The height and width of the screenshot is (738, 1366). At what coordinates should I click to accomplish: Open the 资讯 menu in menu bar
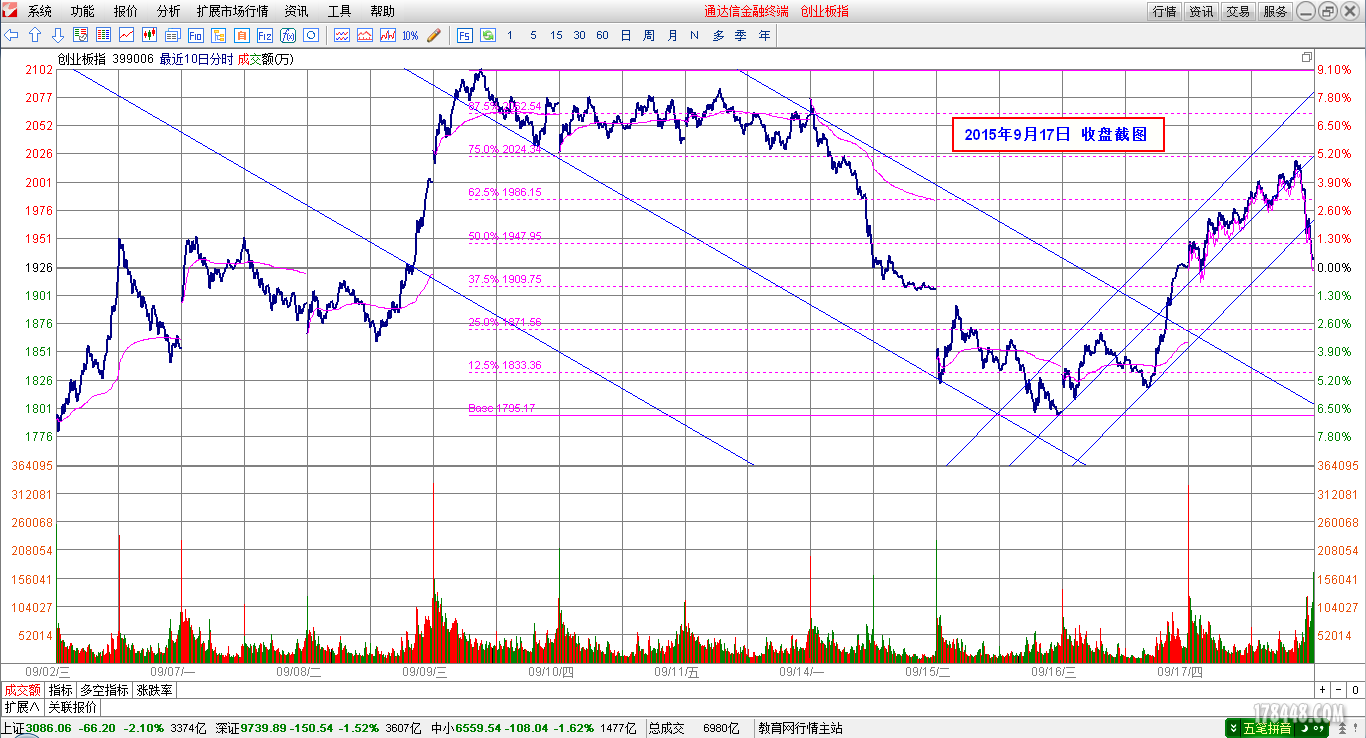296,11
